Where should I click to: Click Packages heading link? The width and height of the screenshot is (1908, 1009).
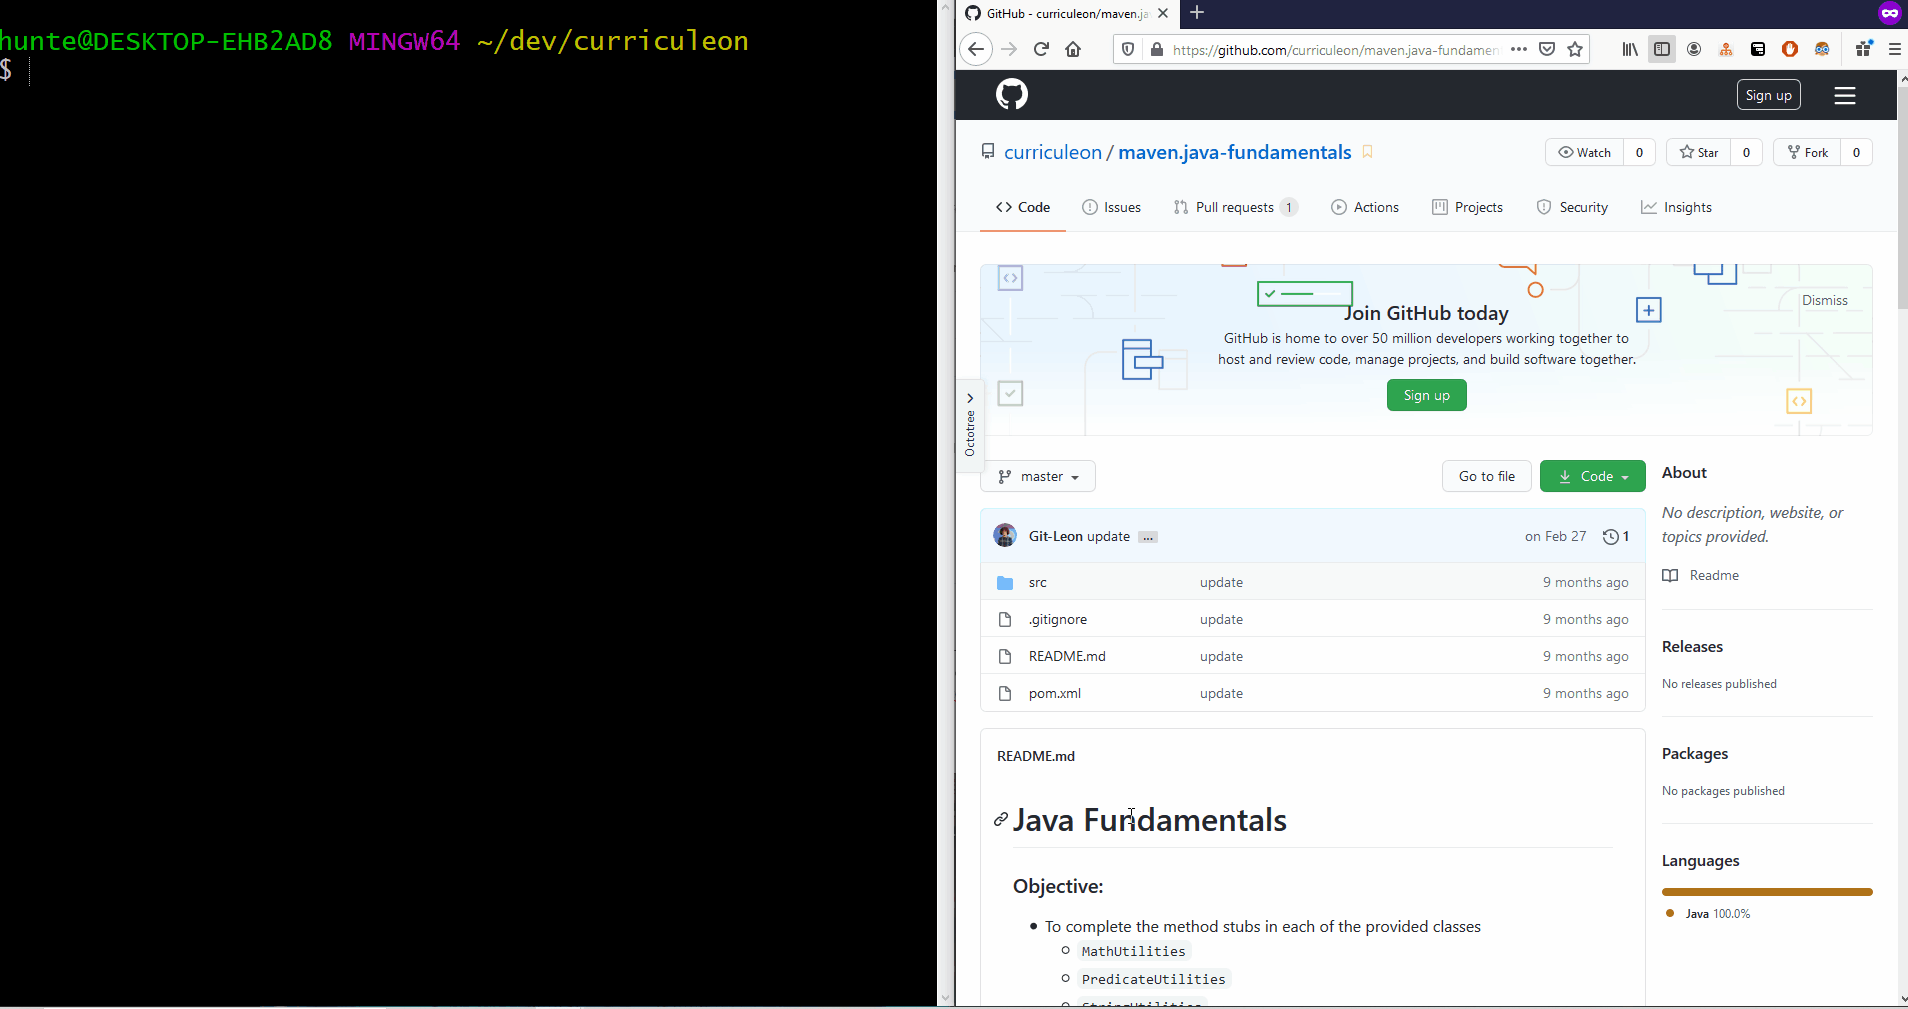pos(1694,754)
